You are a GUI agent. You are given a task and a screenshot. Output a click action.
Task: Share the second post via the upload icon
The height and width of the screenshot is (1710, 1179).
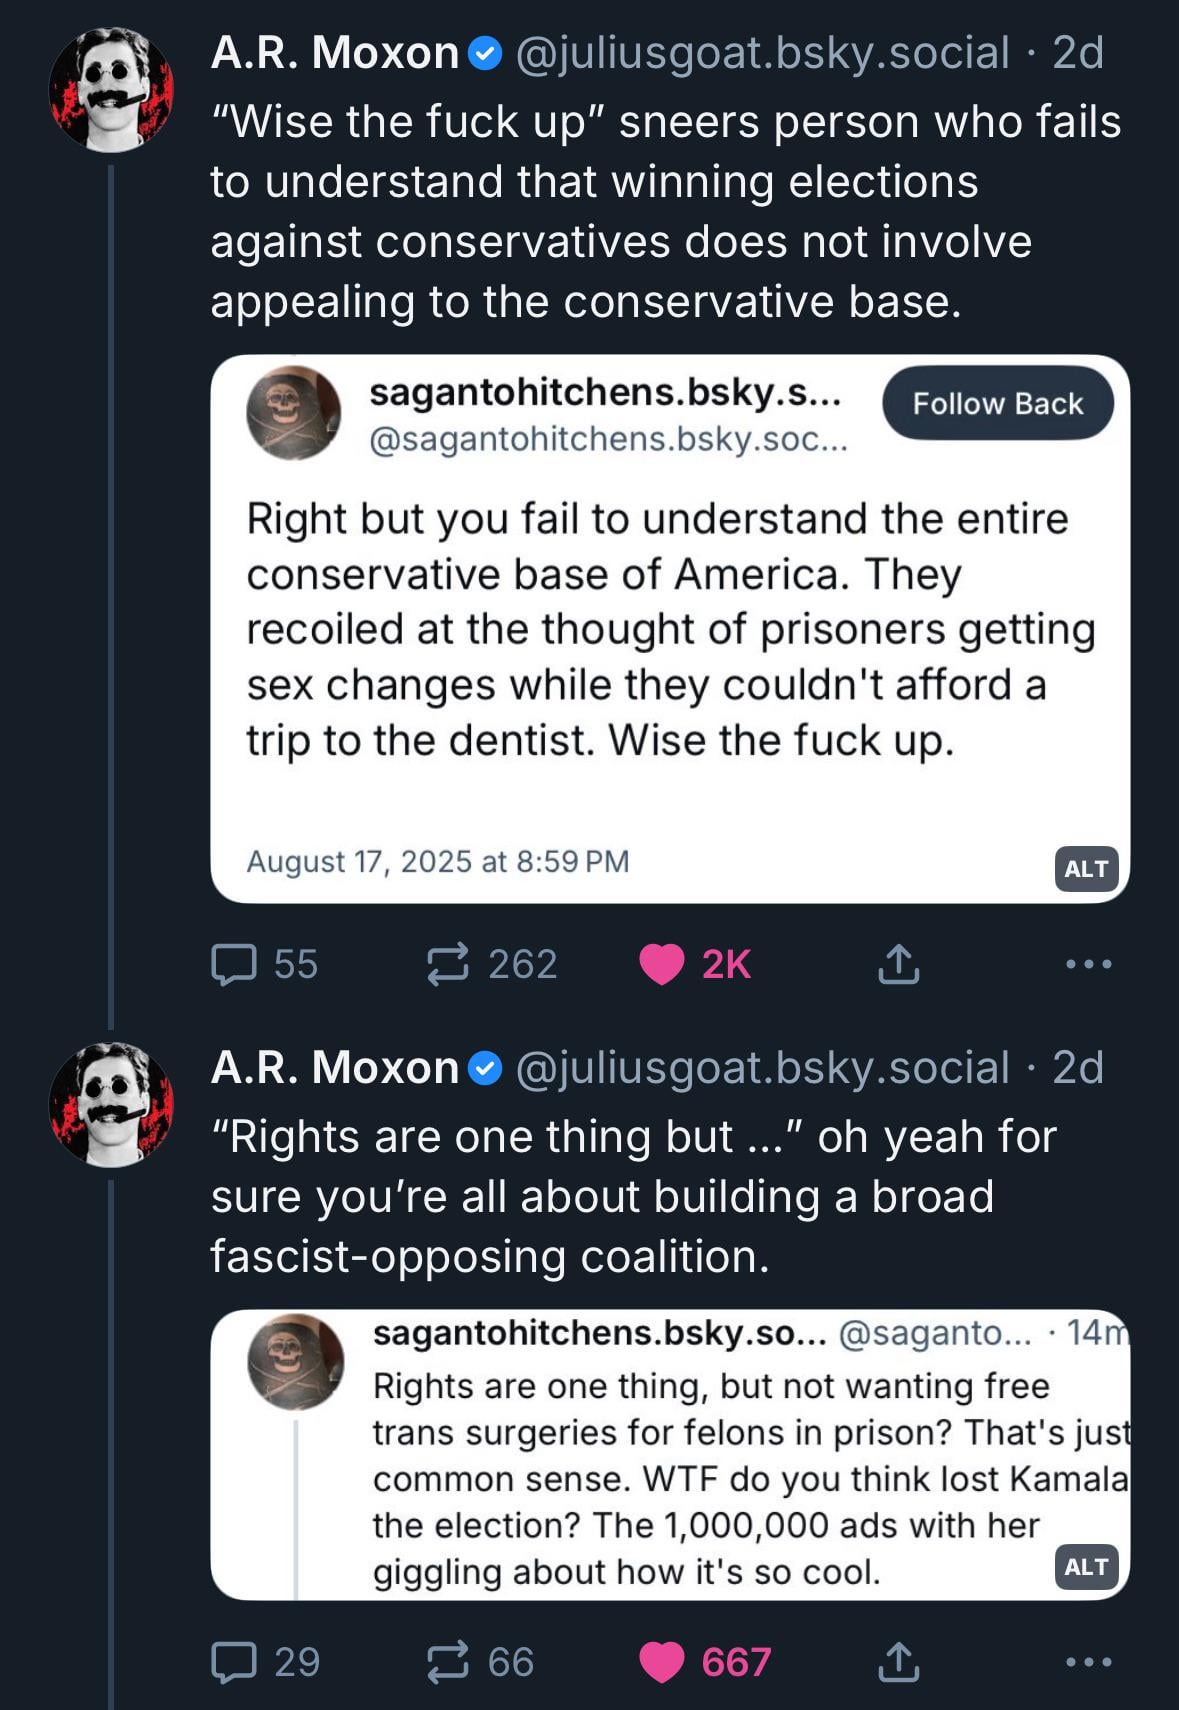click(898, 1662)
